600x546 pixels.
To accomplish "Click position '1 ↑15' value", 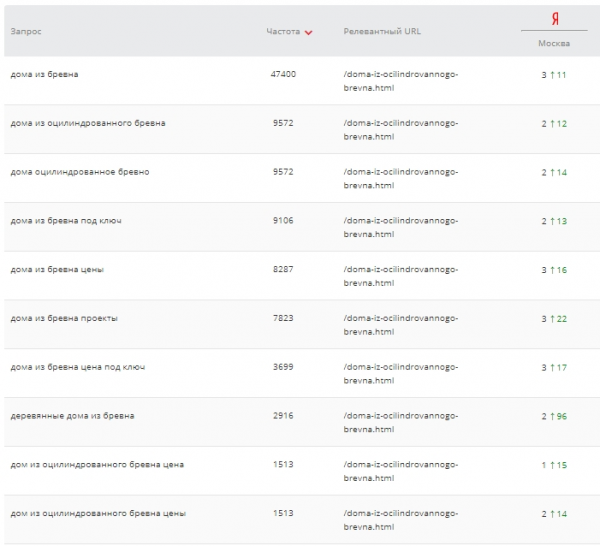I will click(x=554, y=465).
